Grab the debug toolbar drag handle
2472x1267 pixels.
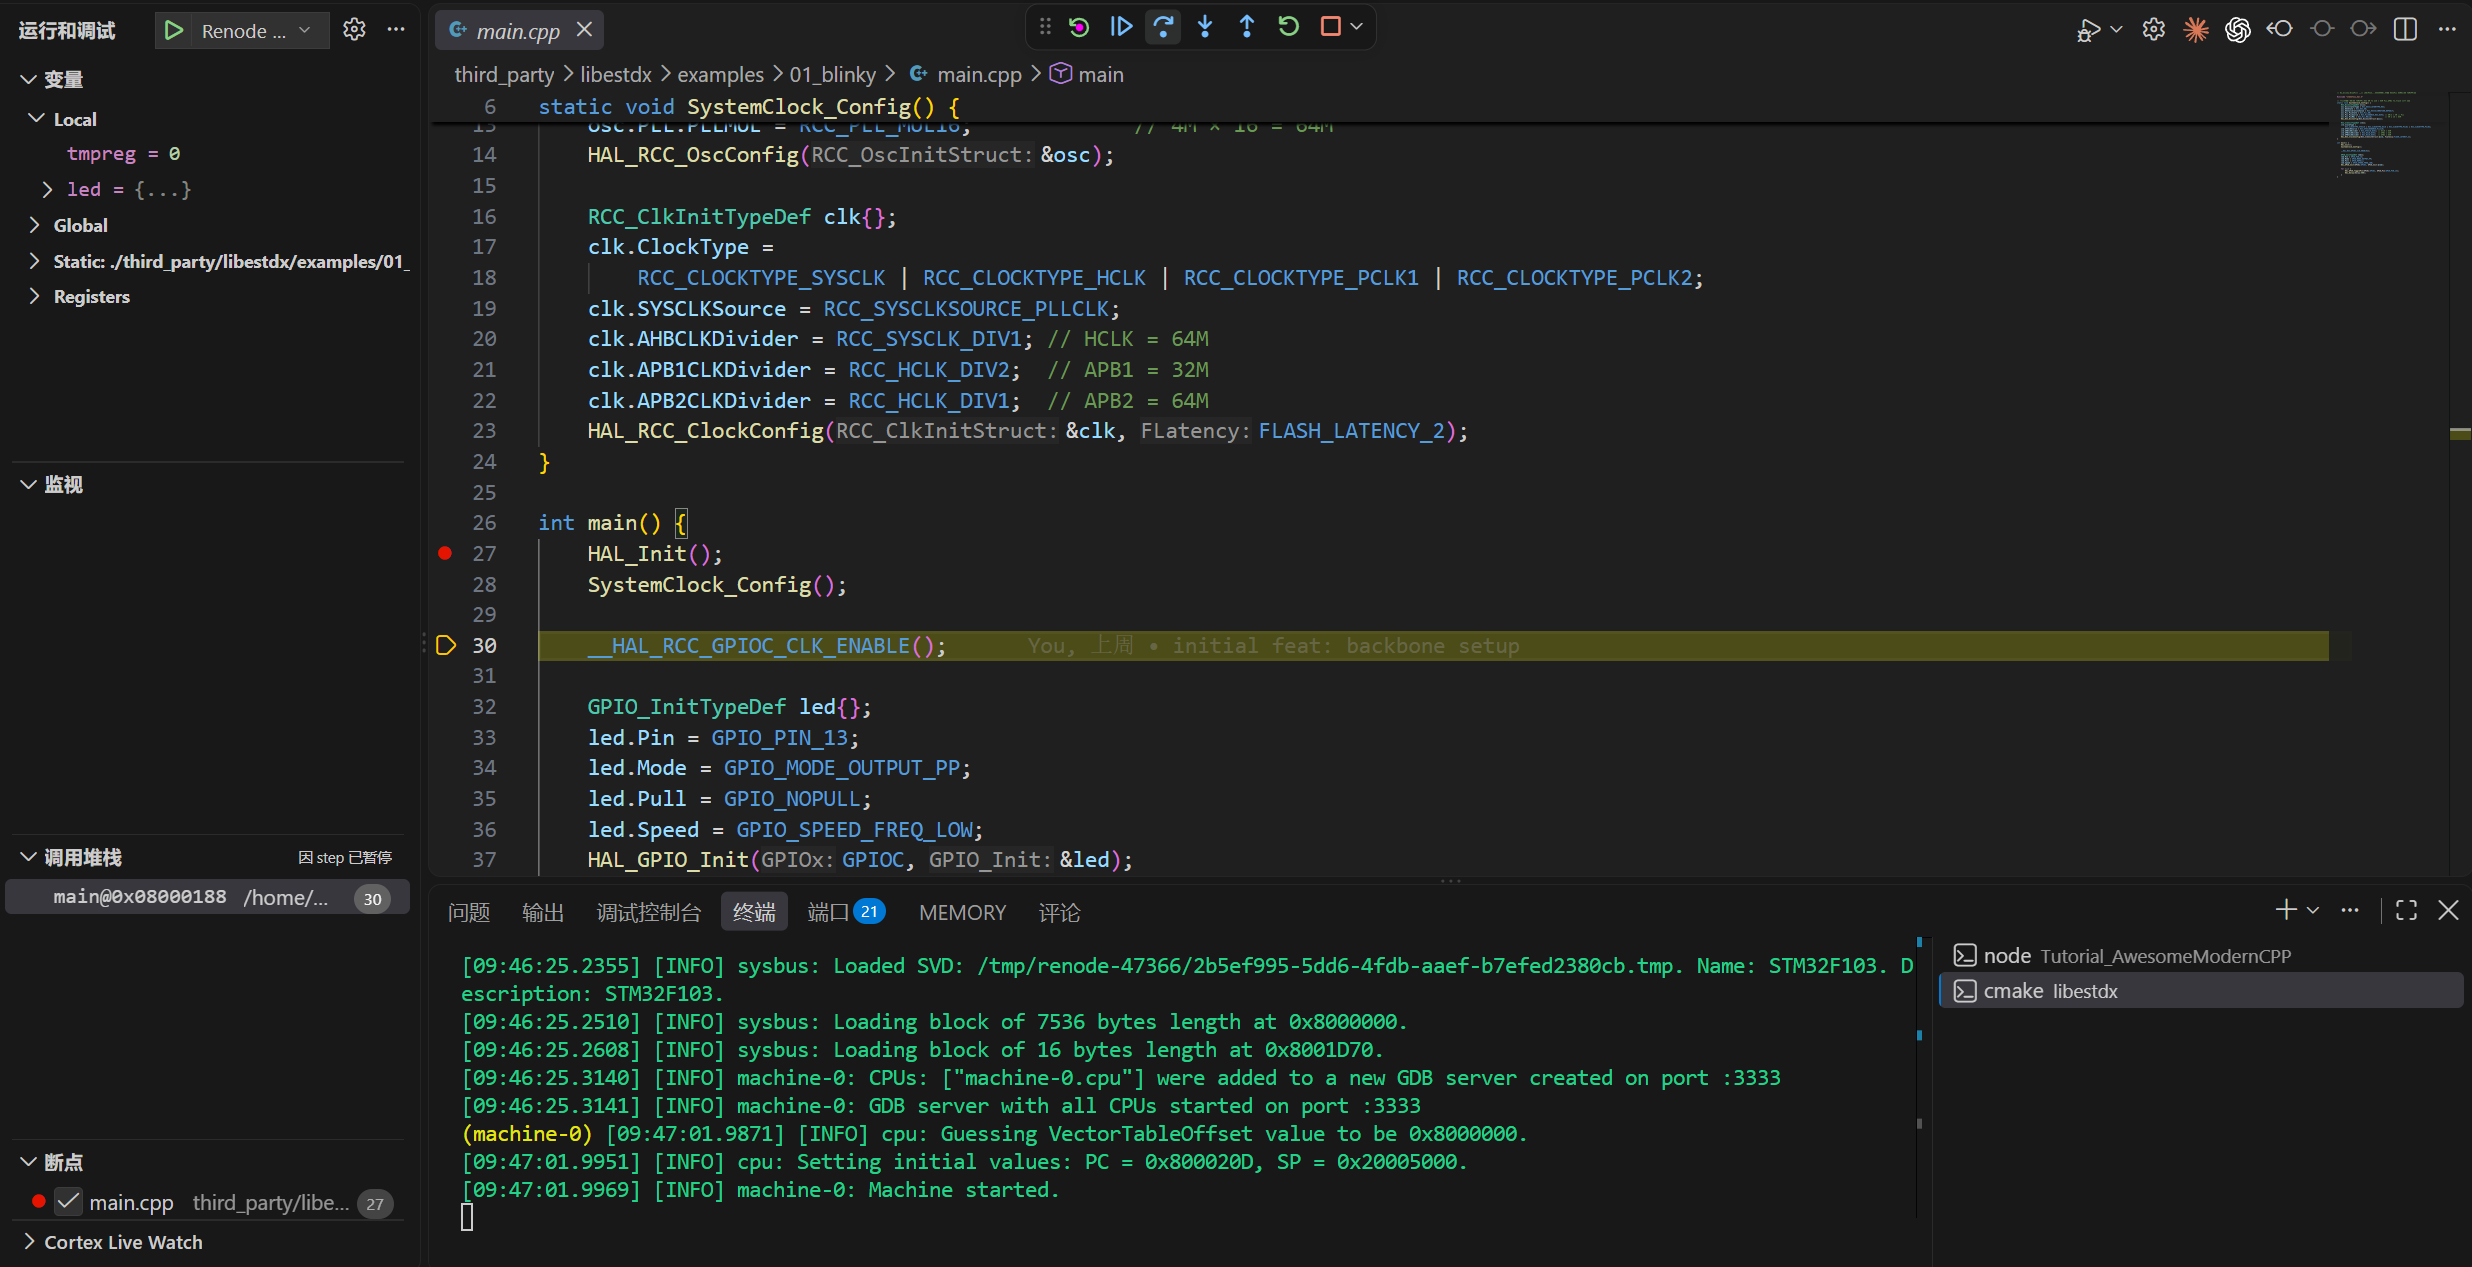pos(1045,27)
